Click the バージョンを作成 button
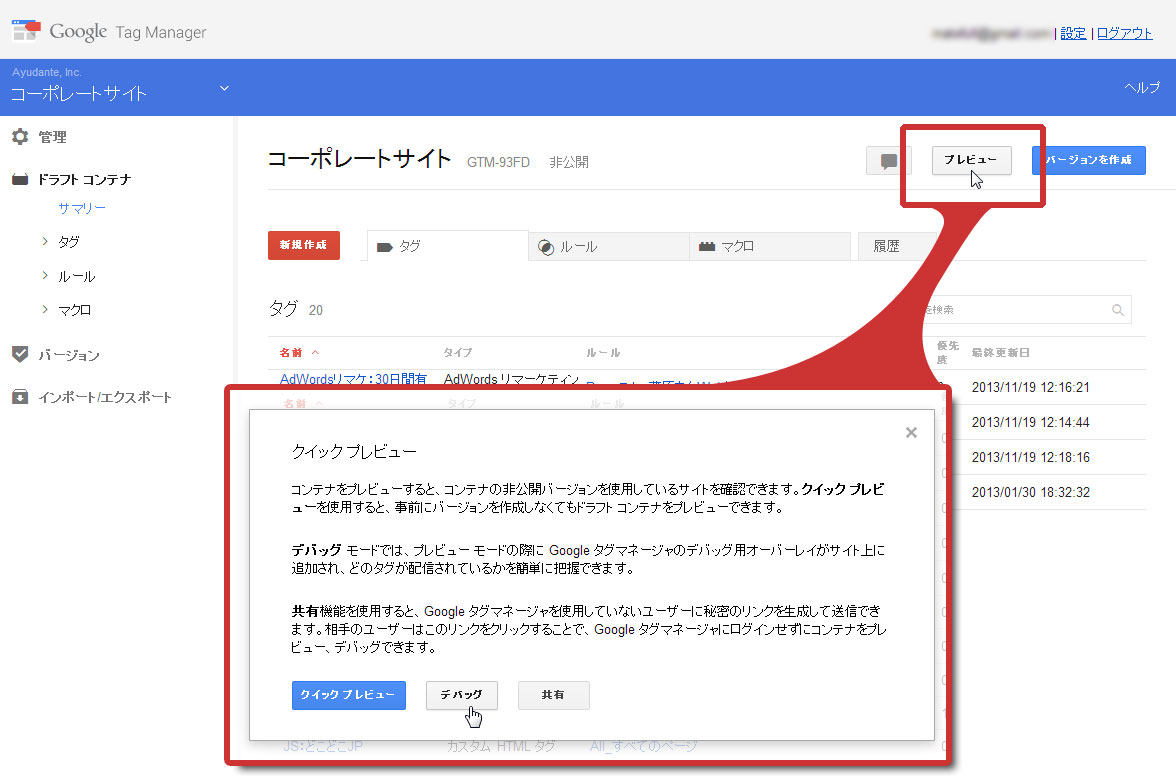This screenshot has width=1176, height=780. (x=1088, y=160)
